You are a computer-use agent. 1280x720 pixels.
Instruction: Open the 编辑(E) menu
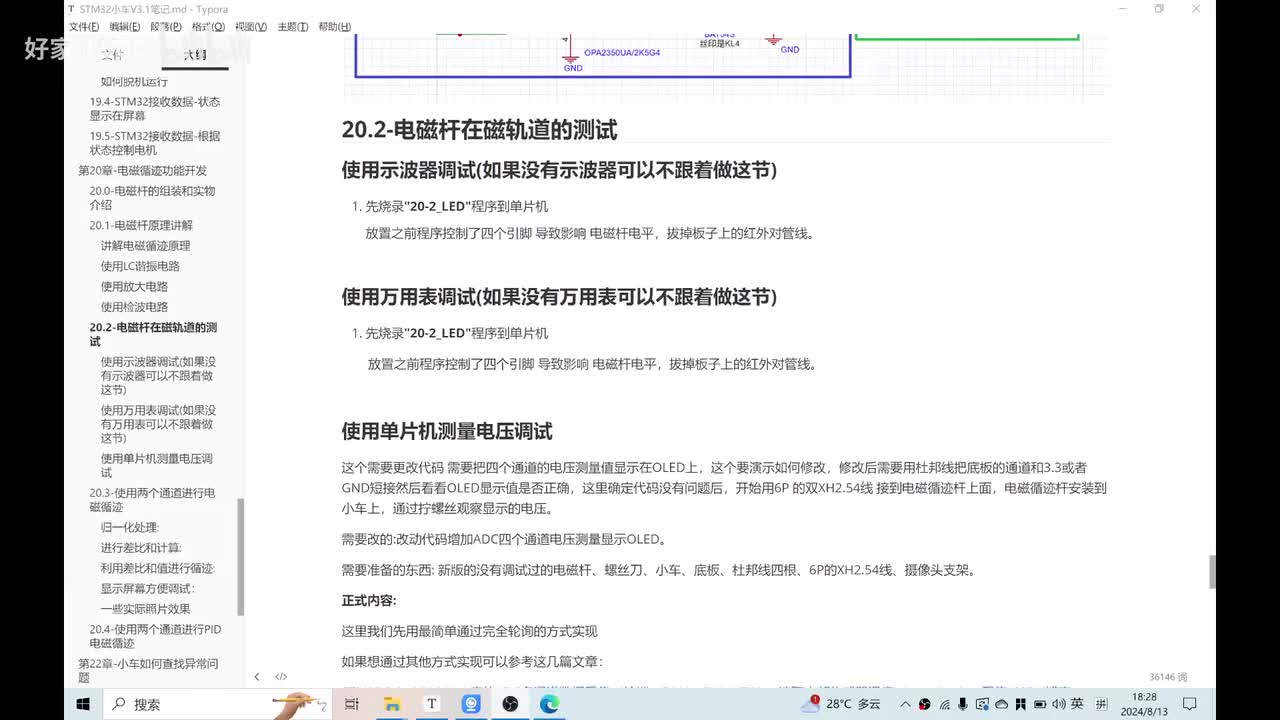click(x=125, y=27)
